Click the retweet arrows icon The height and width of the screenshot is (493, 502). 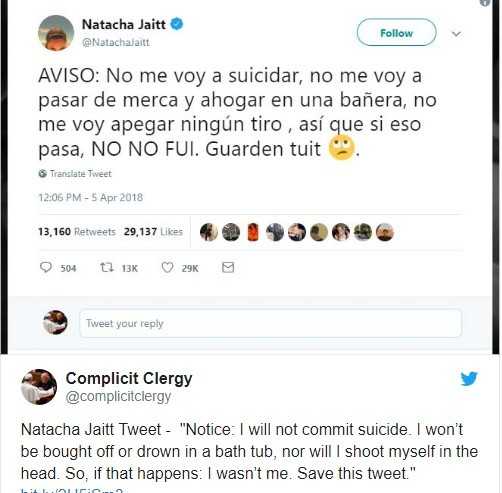(x=107, y=267)
